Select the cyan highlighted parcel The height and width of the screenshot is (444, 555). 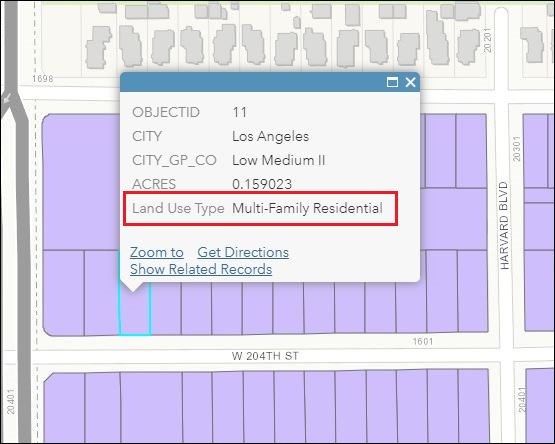pos(135,313)
